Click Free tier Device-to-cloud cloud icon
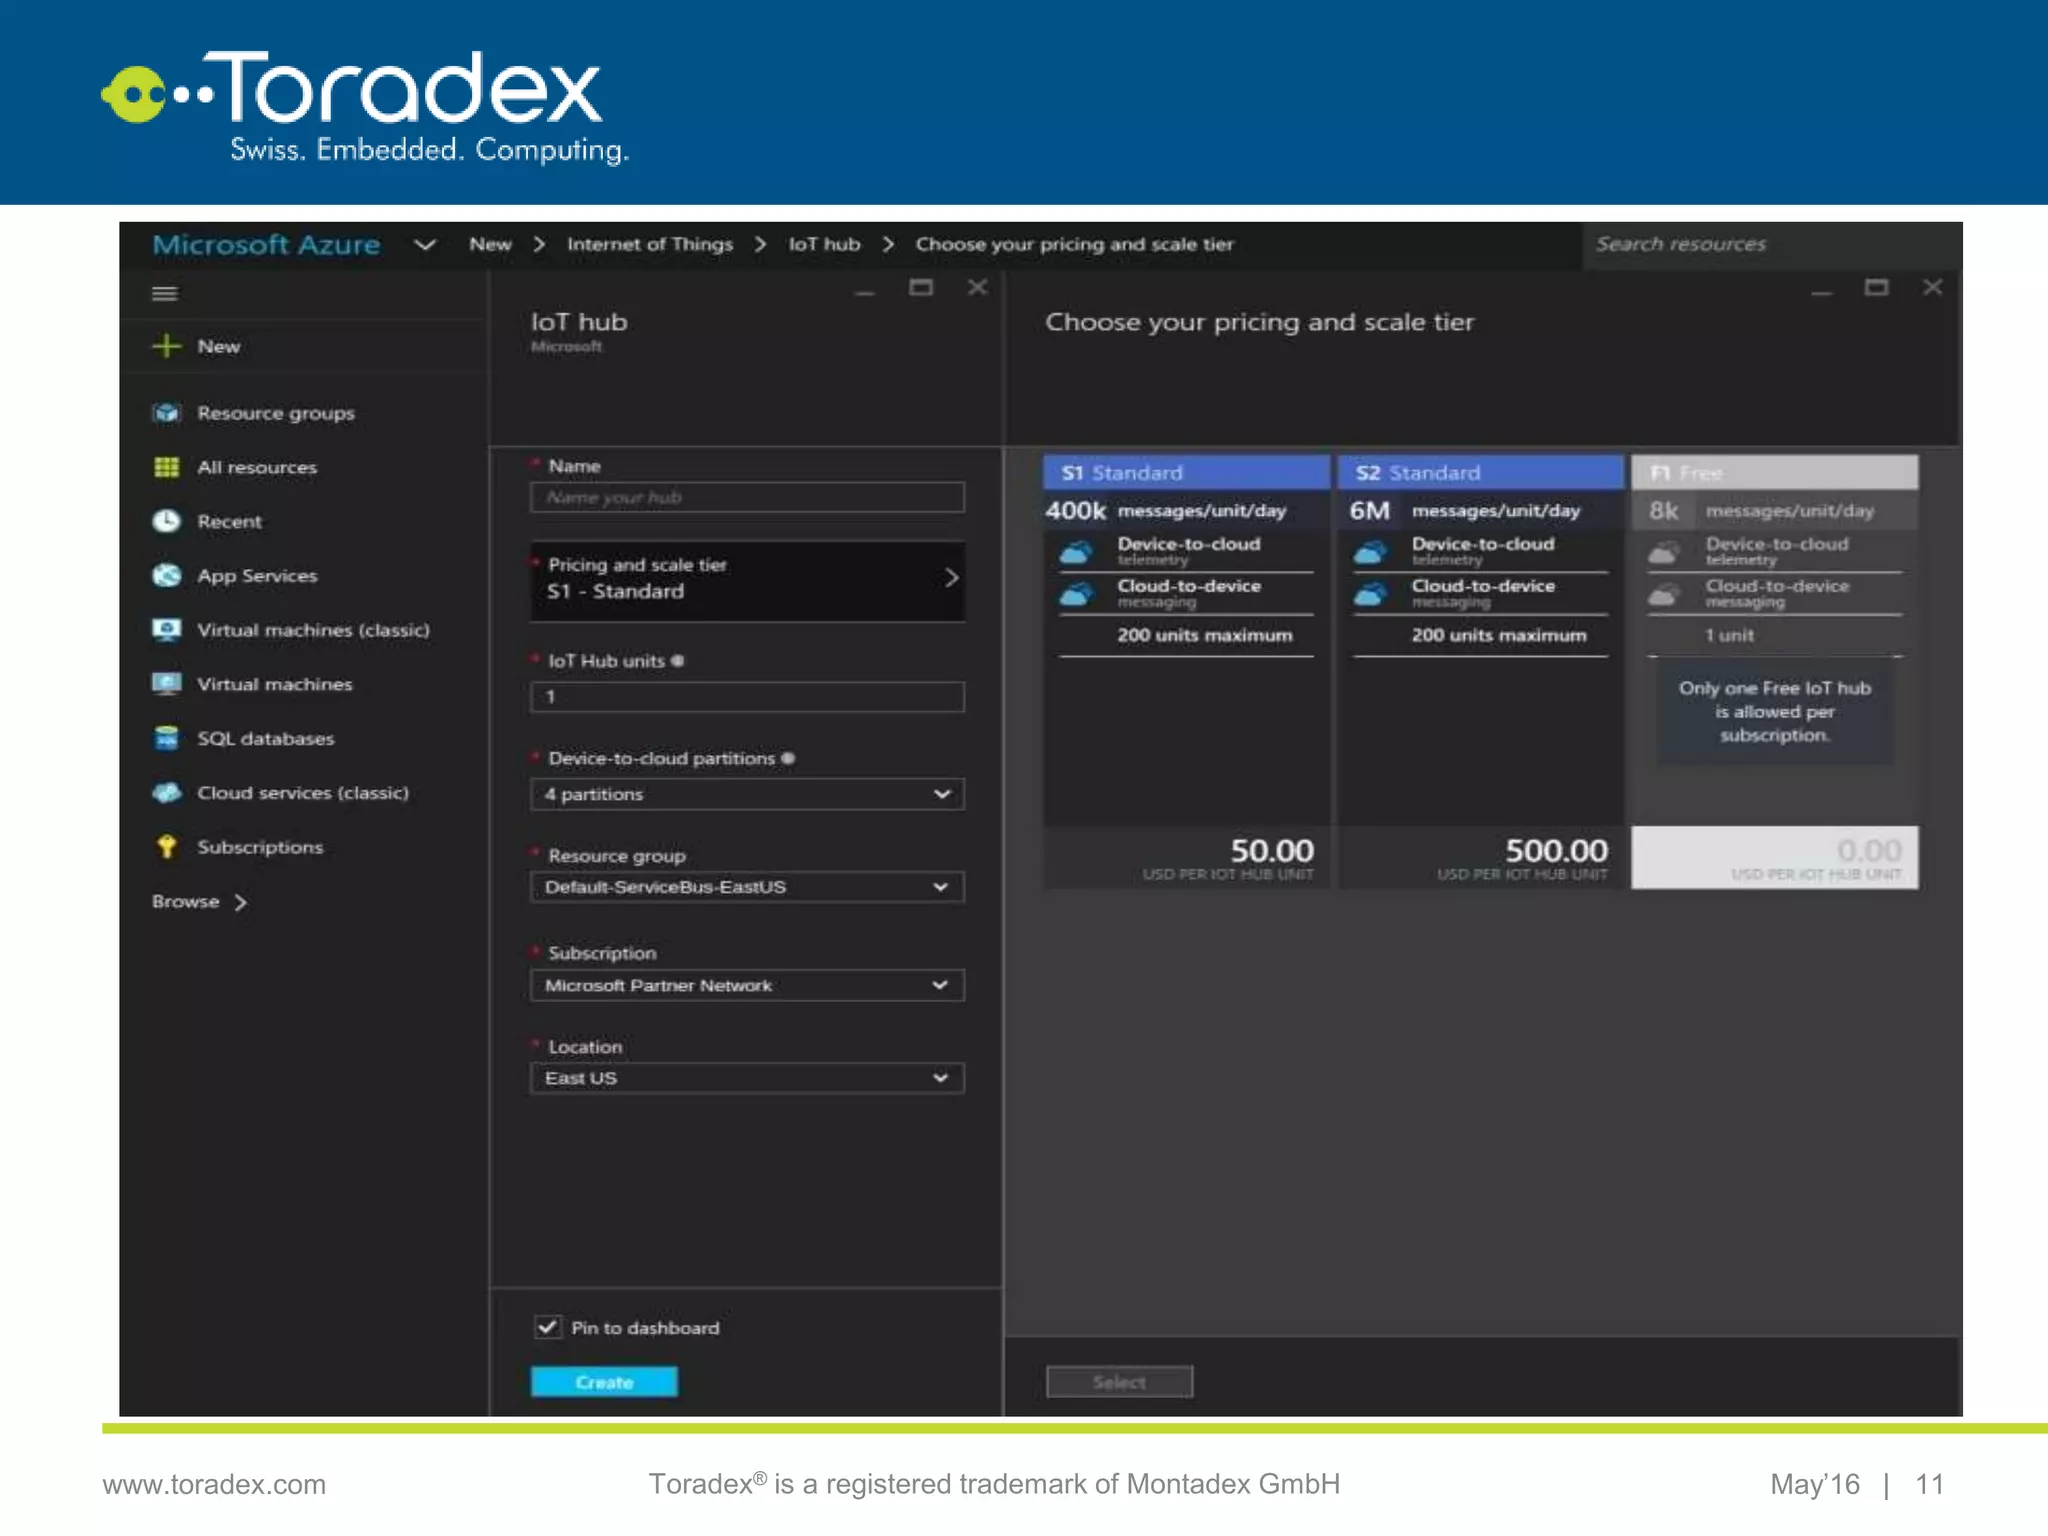Viewport: 2048px width, 1536px height. point(1663,552)
